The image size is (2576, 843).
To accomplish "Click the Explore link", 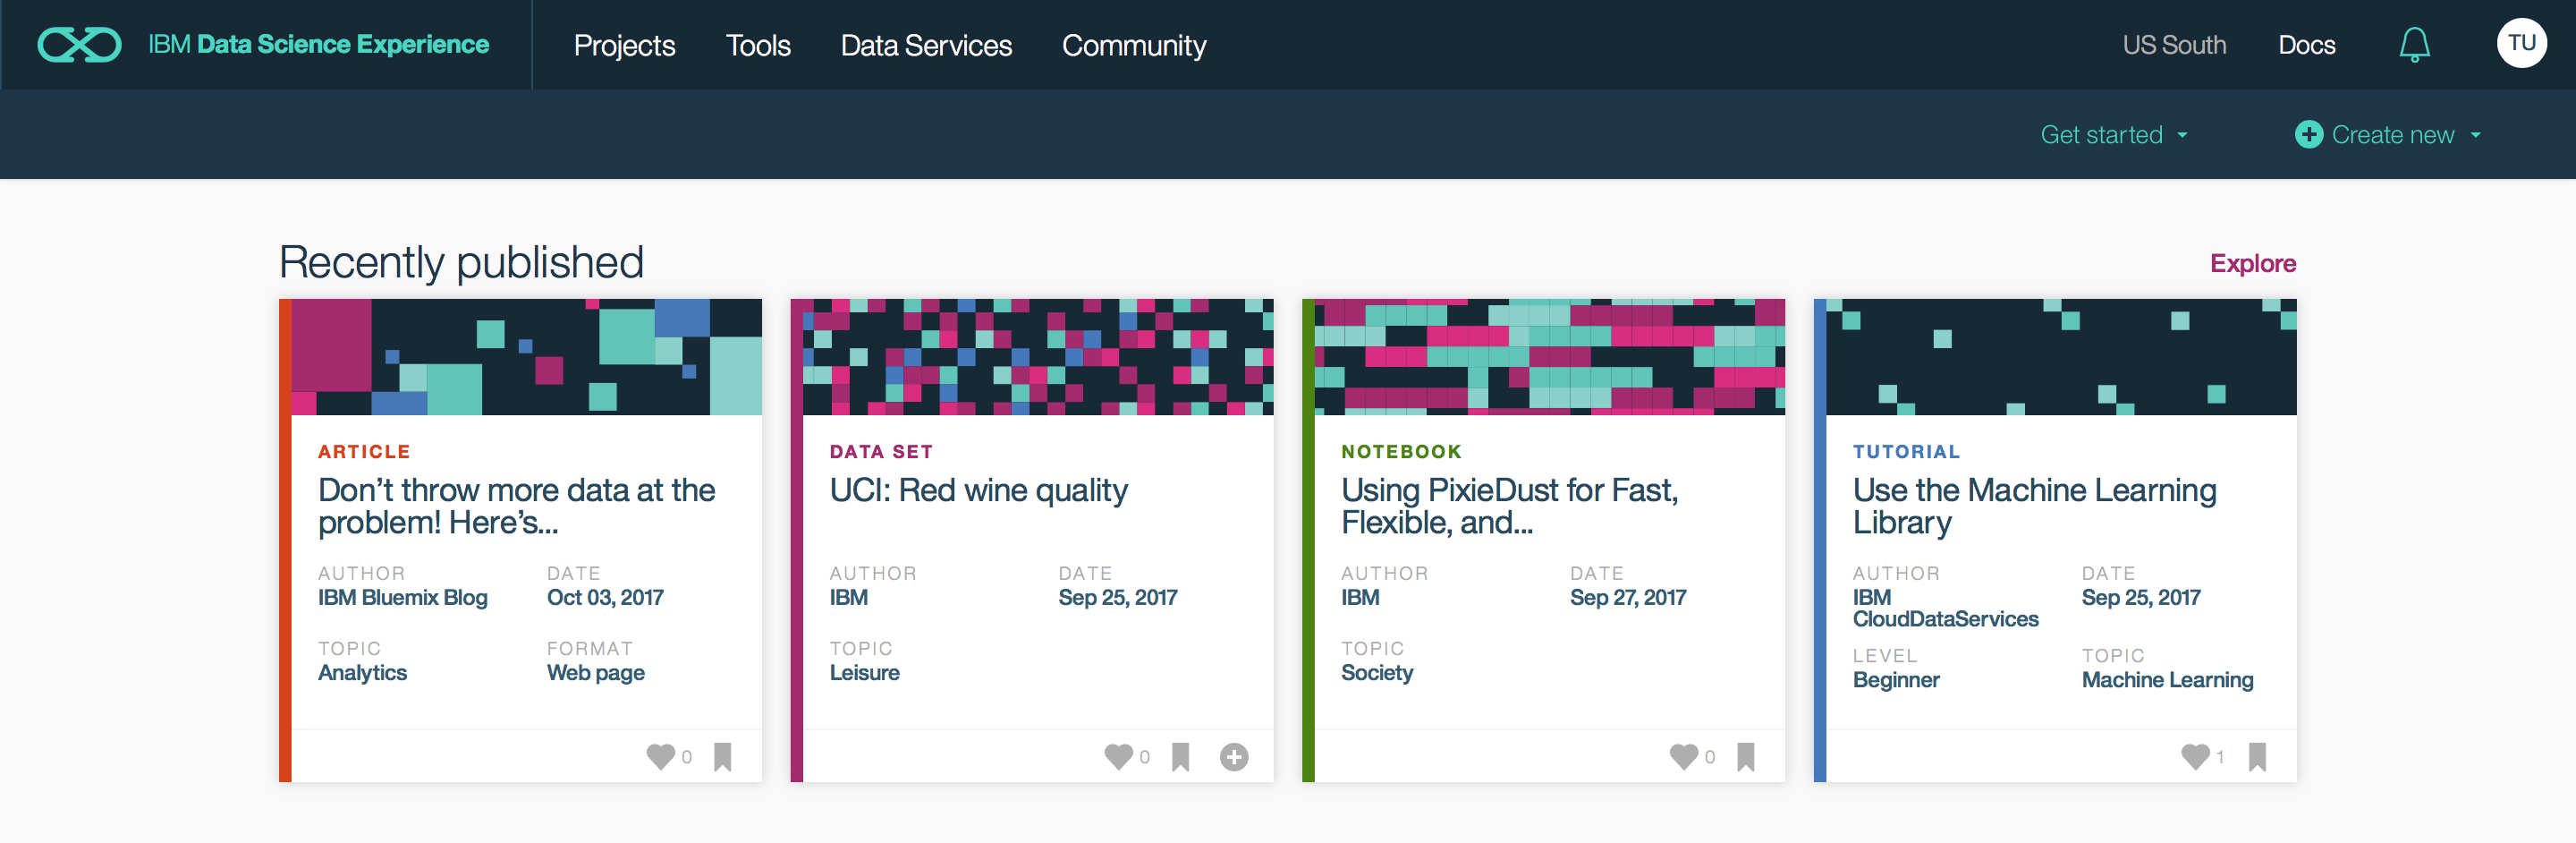I will click(2252, 263).
